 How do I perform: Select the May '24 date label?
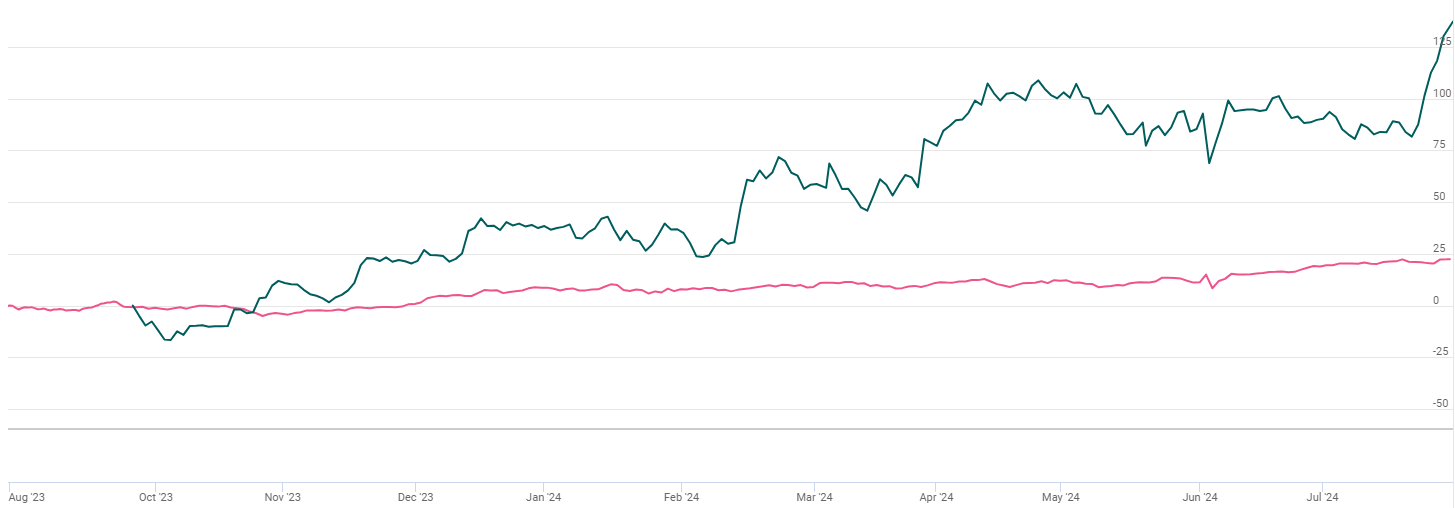(x=1061, y=497)
